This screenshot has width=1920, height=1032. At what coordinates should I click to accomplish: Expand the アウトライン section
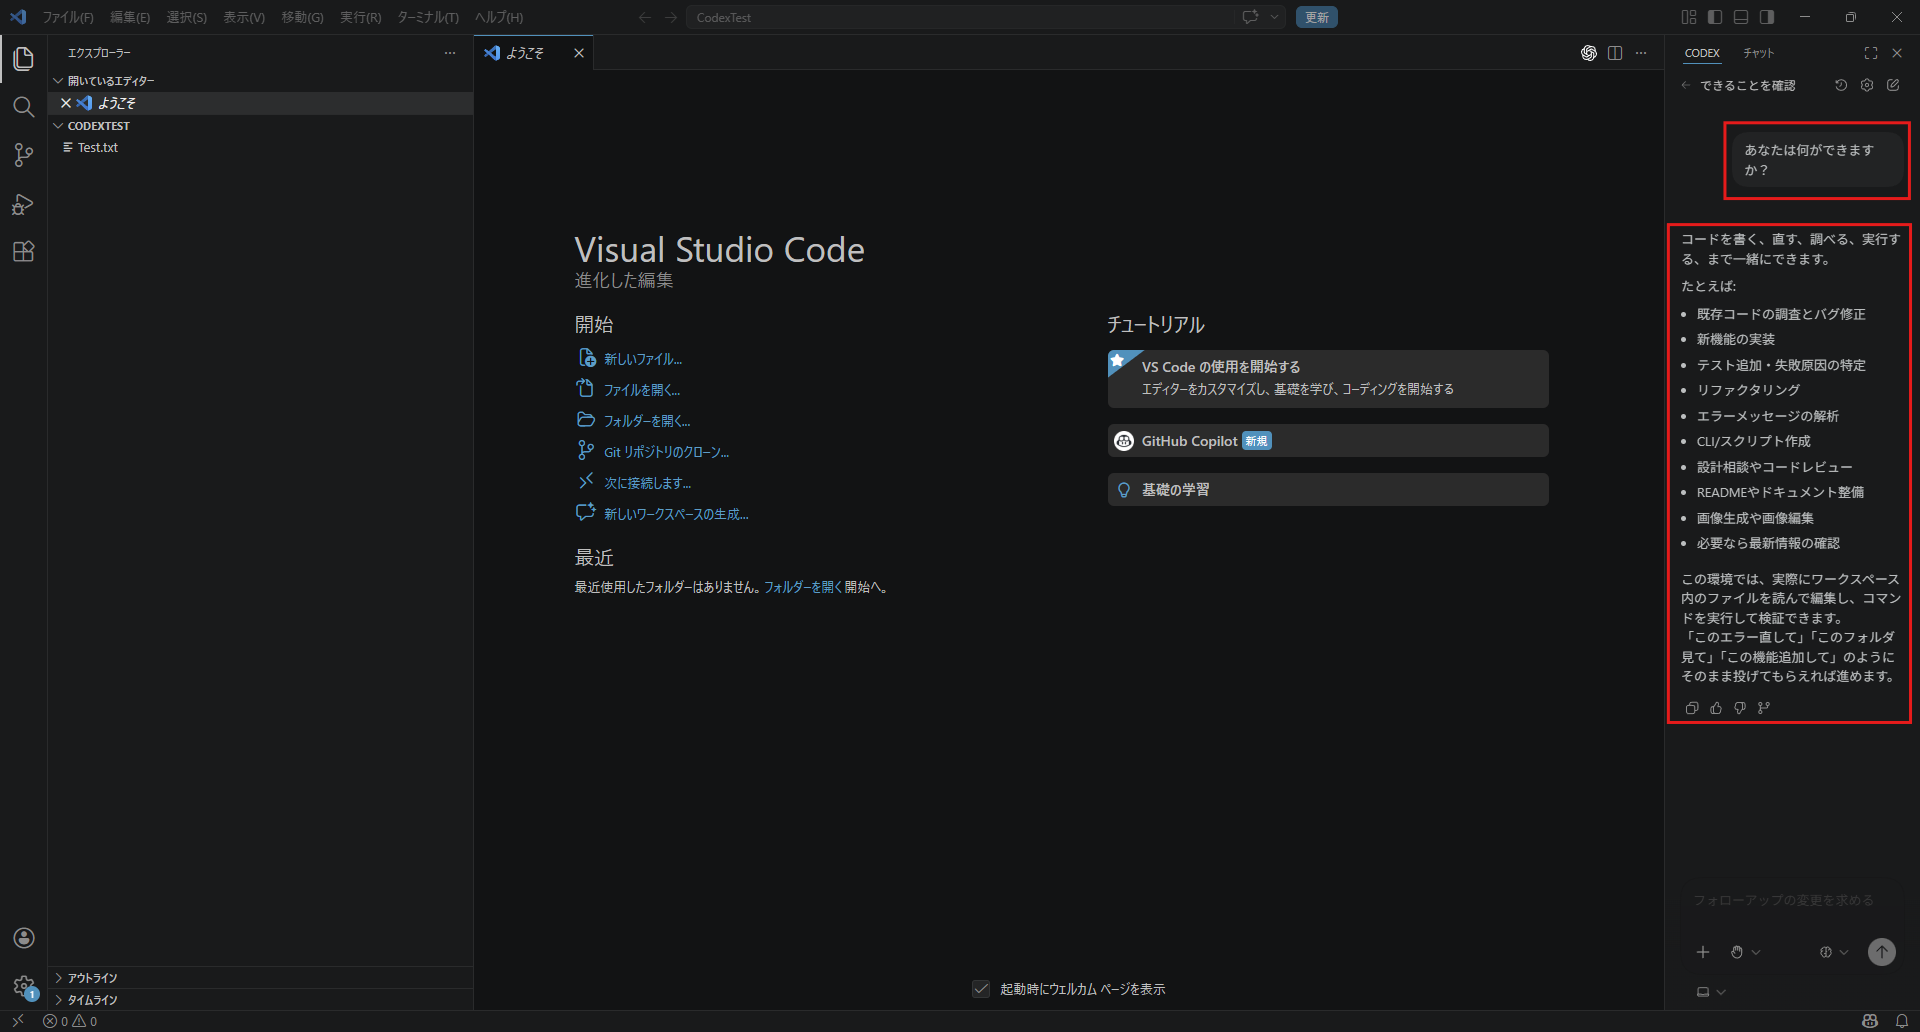92,978
